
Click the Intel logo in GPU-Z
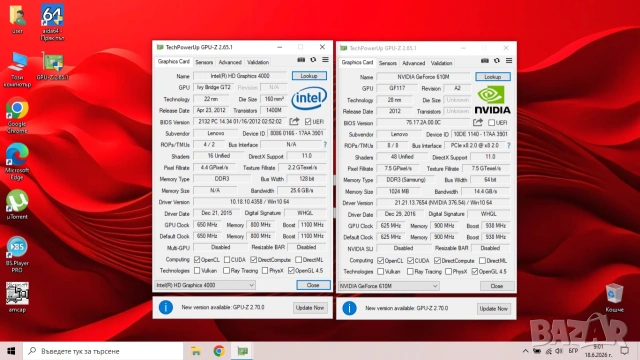(309, 98)
